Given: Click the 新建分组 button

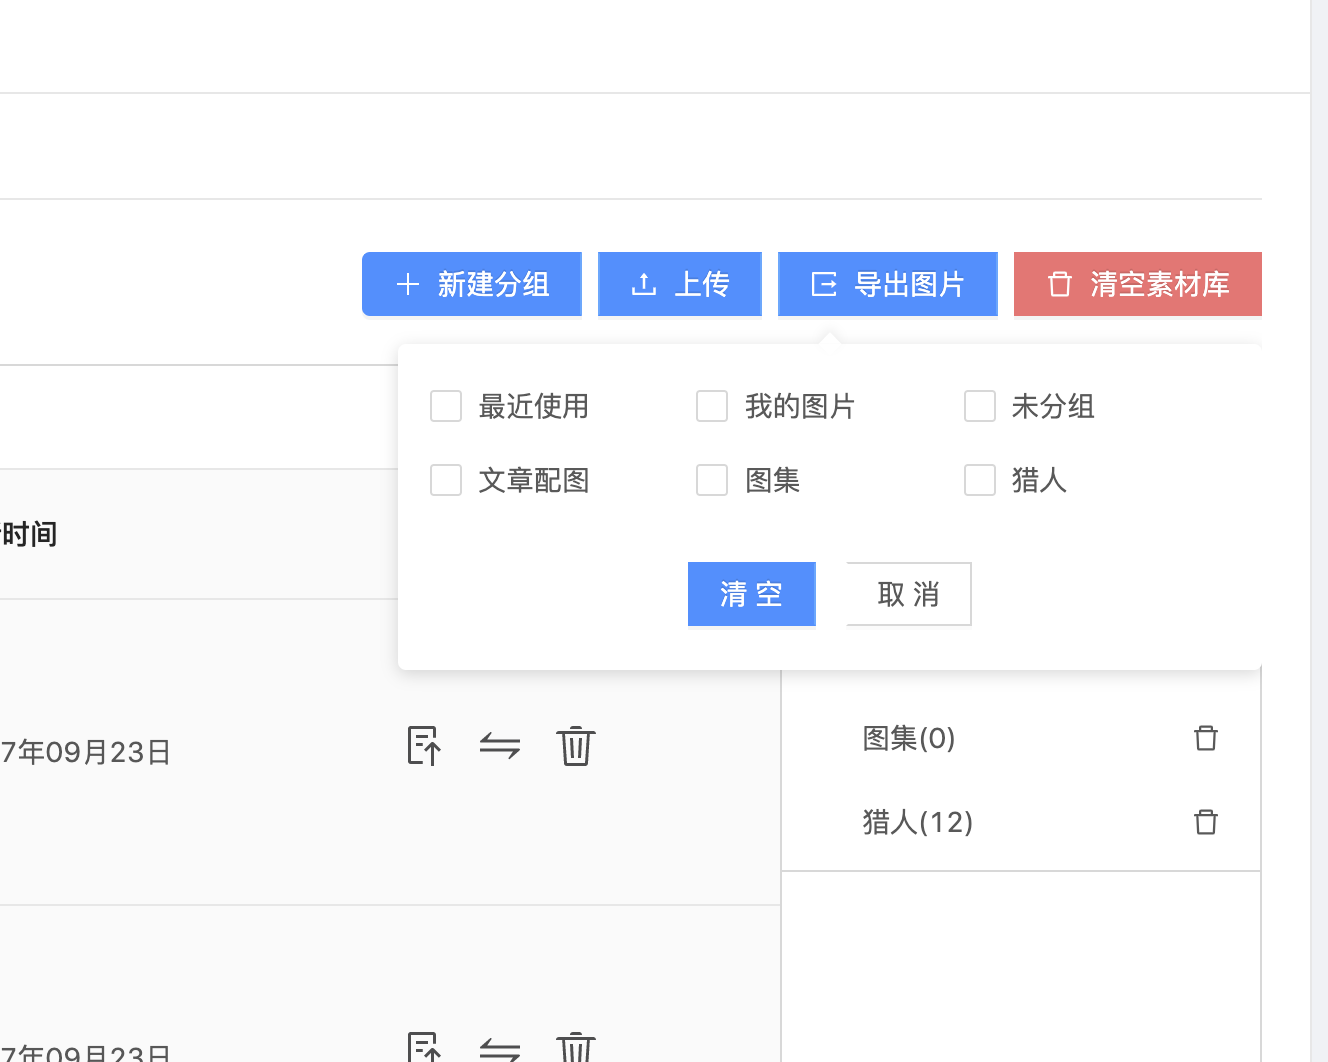Looking at the screenshot, I should 472,284.
